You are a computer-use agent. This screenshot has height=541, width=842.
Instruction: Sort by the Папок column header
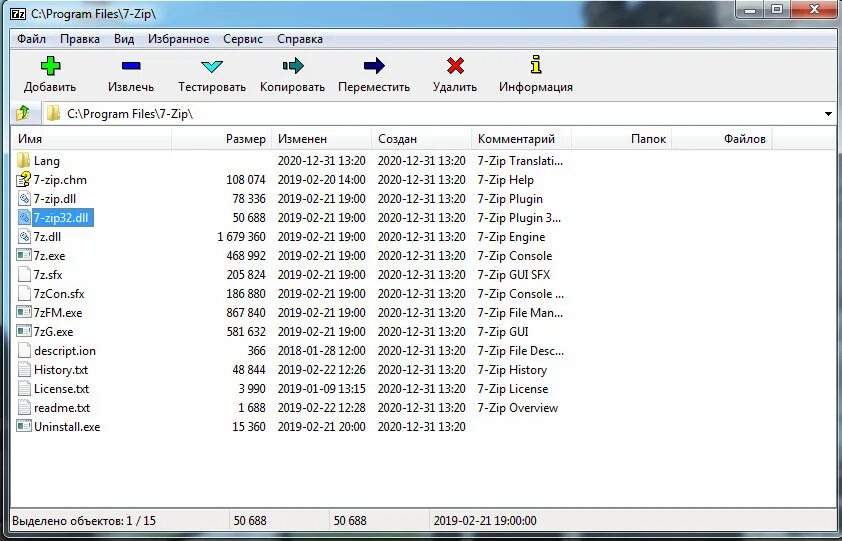pos(621,139)
